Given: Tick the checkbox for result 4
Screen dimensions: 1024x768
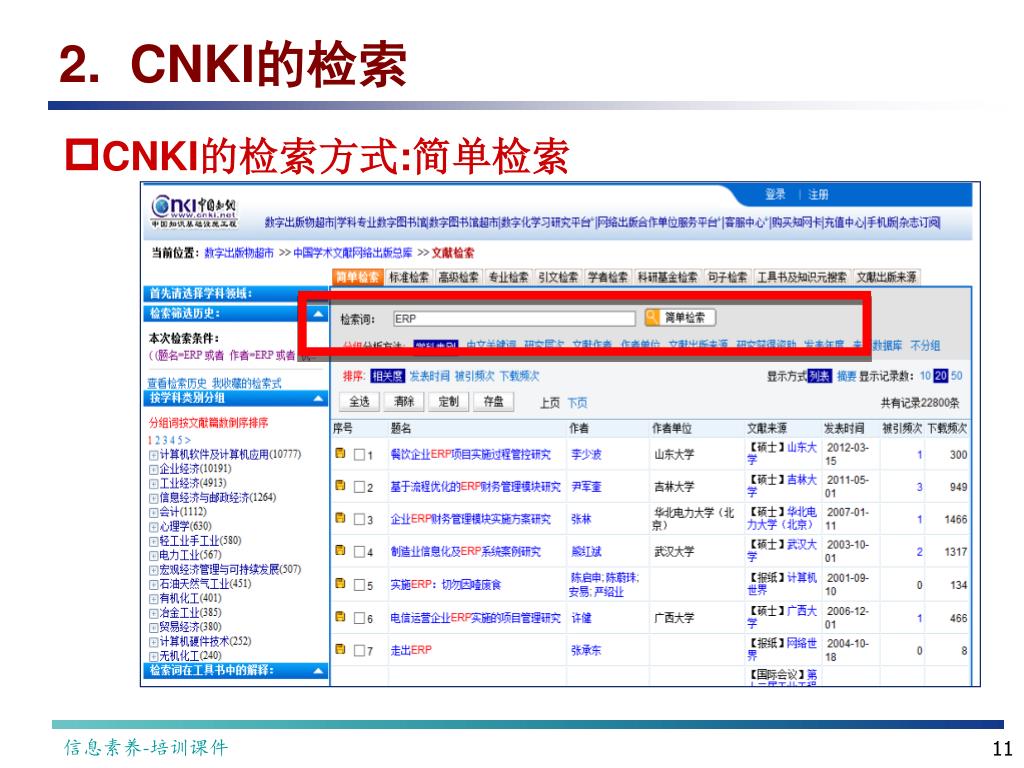Looking at the screenshot, I should point(359,552).
